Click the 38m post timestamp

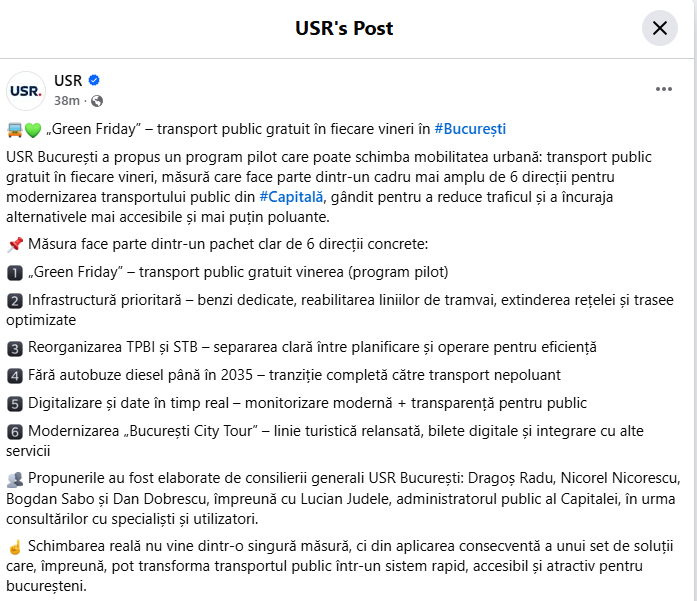coord(67,101)
